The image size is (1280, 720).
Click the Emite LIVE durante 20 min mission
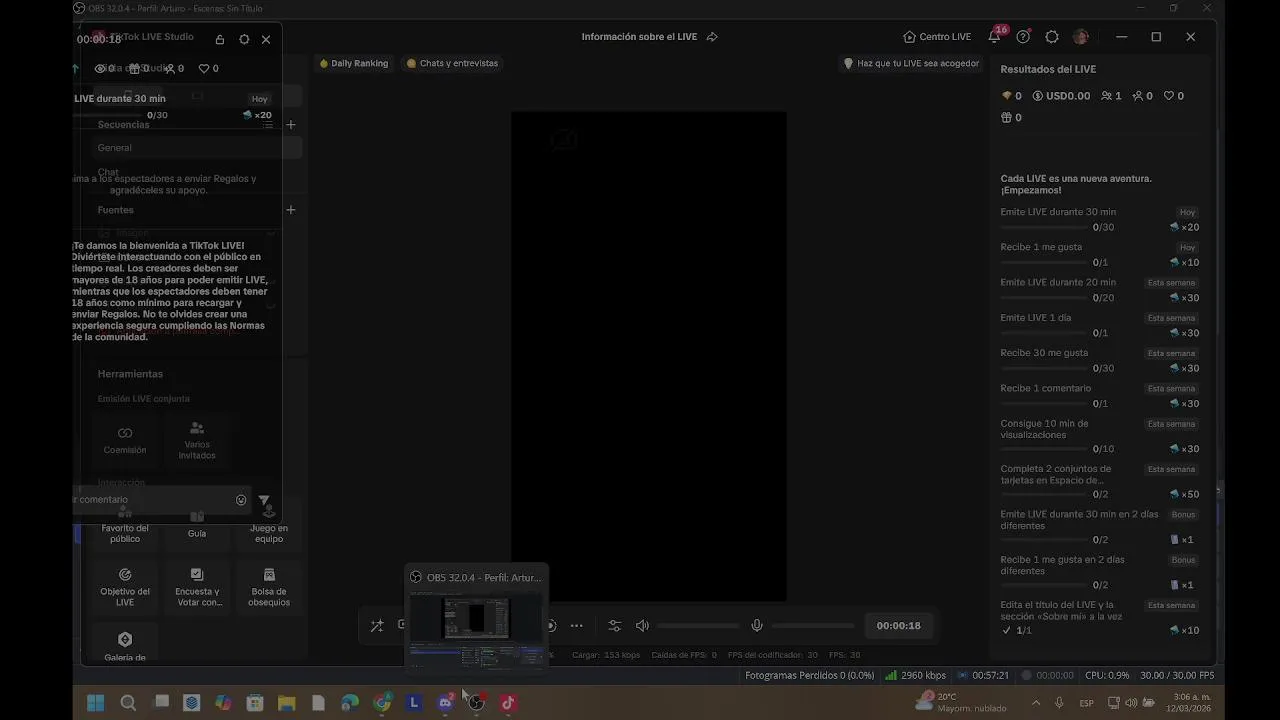(x=1099, y=290)
